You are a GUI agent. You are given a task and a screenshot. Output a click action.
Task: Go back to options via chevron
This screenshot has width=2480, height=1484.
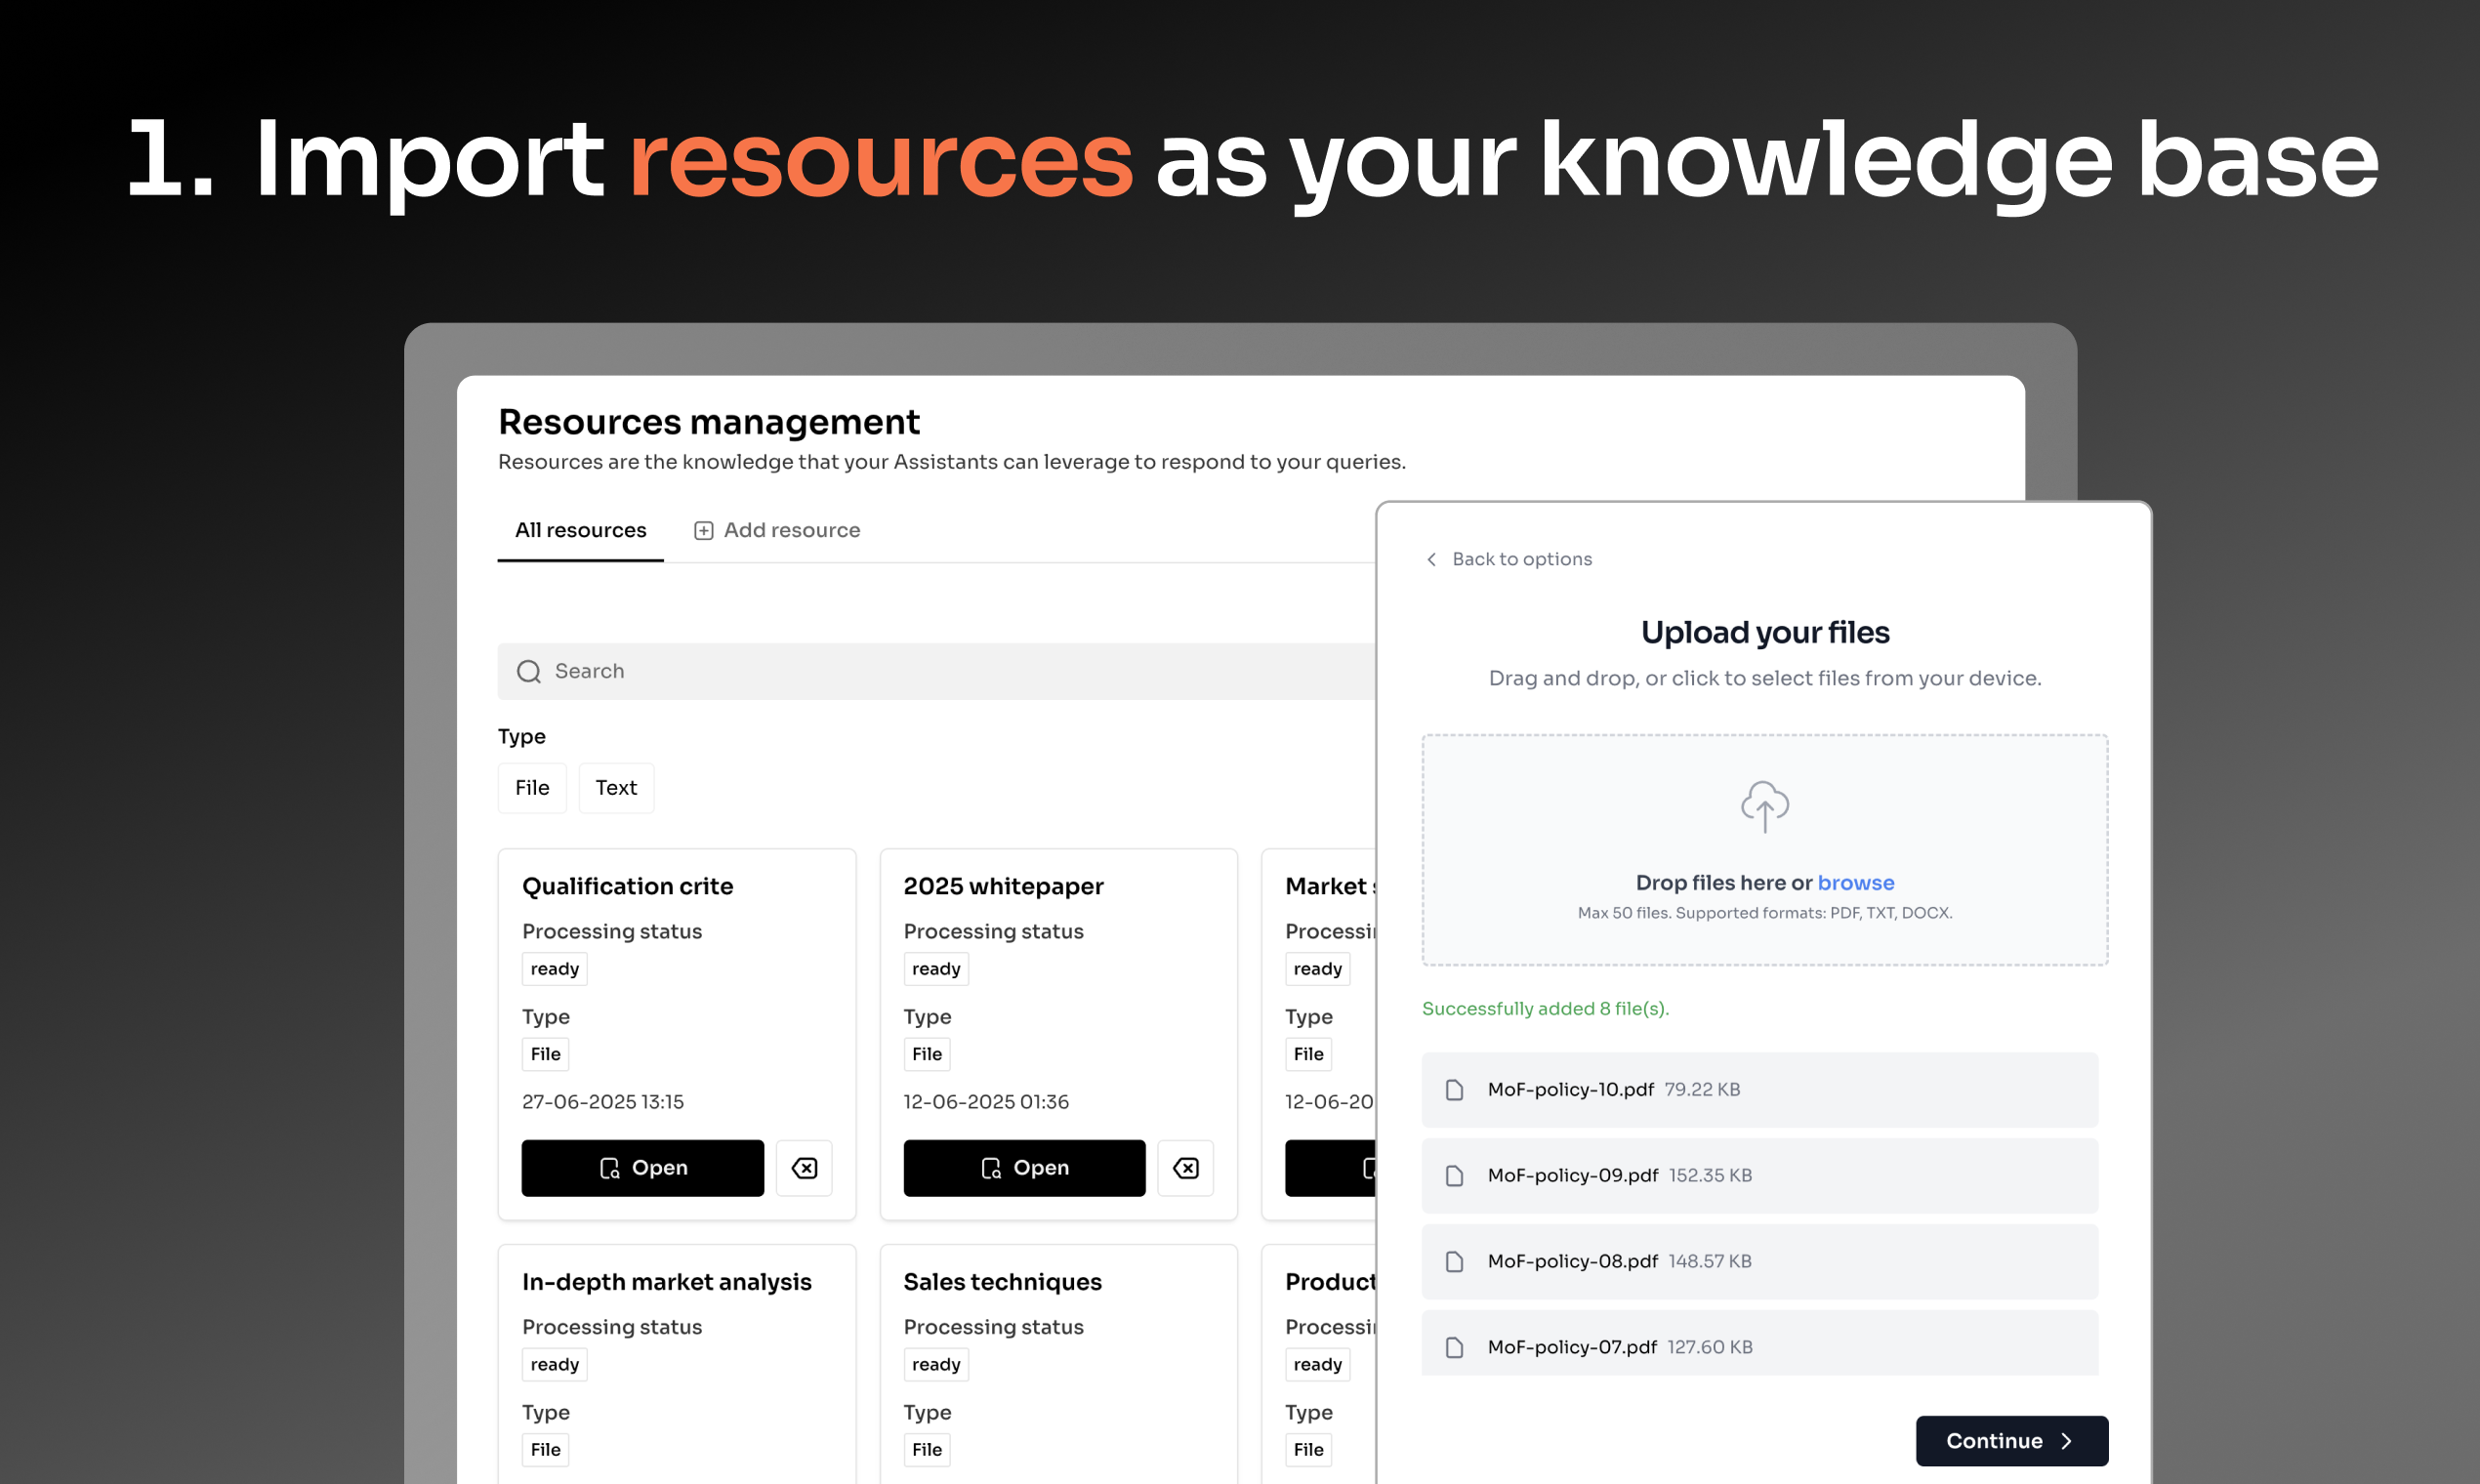(1431, 559)
